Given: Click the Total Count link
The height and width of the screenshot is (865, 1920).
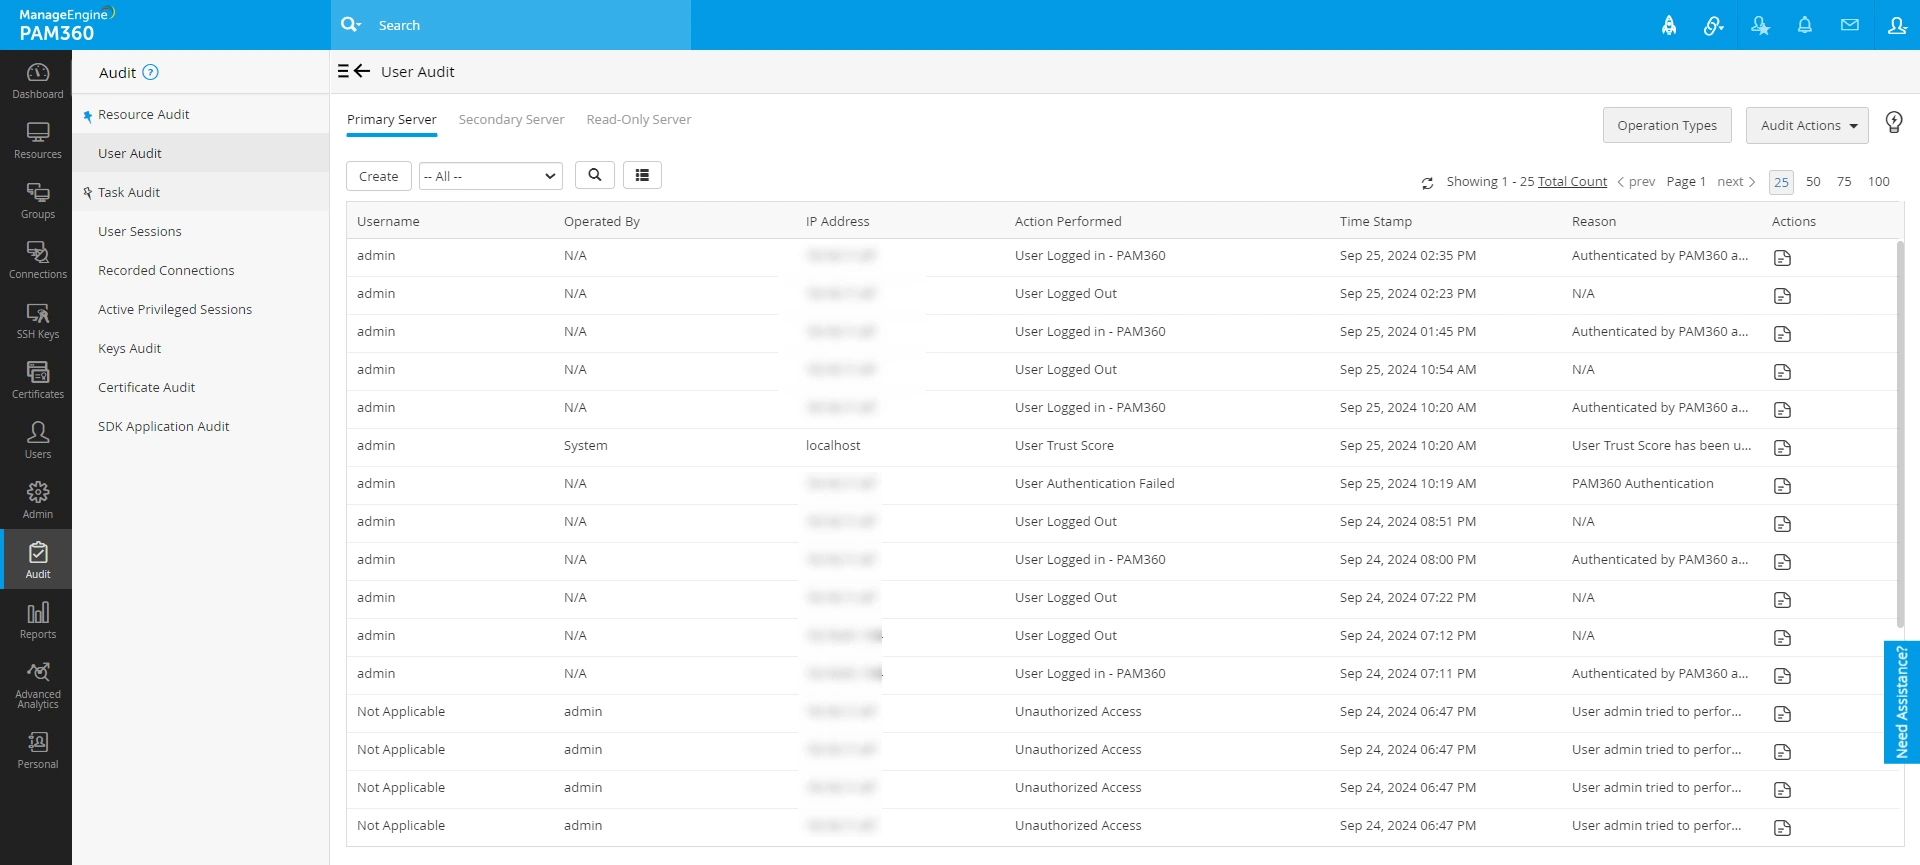Looking at the screenshot, I should pos(1572,181).
